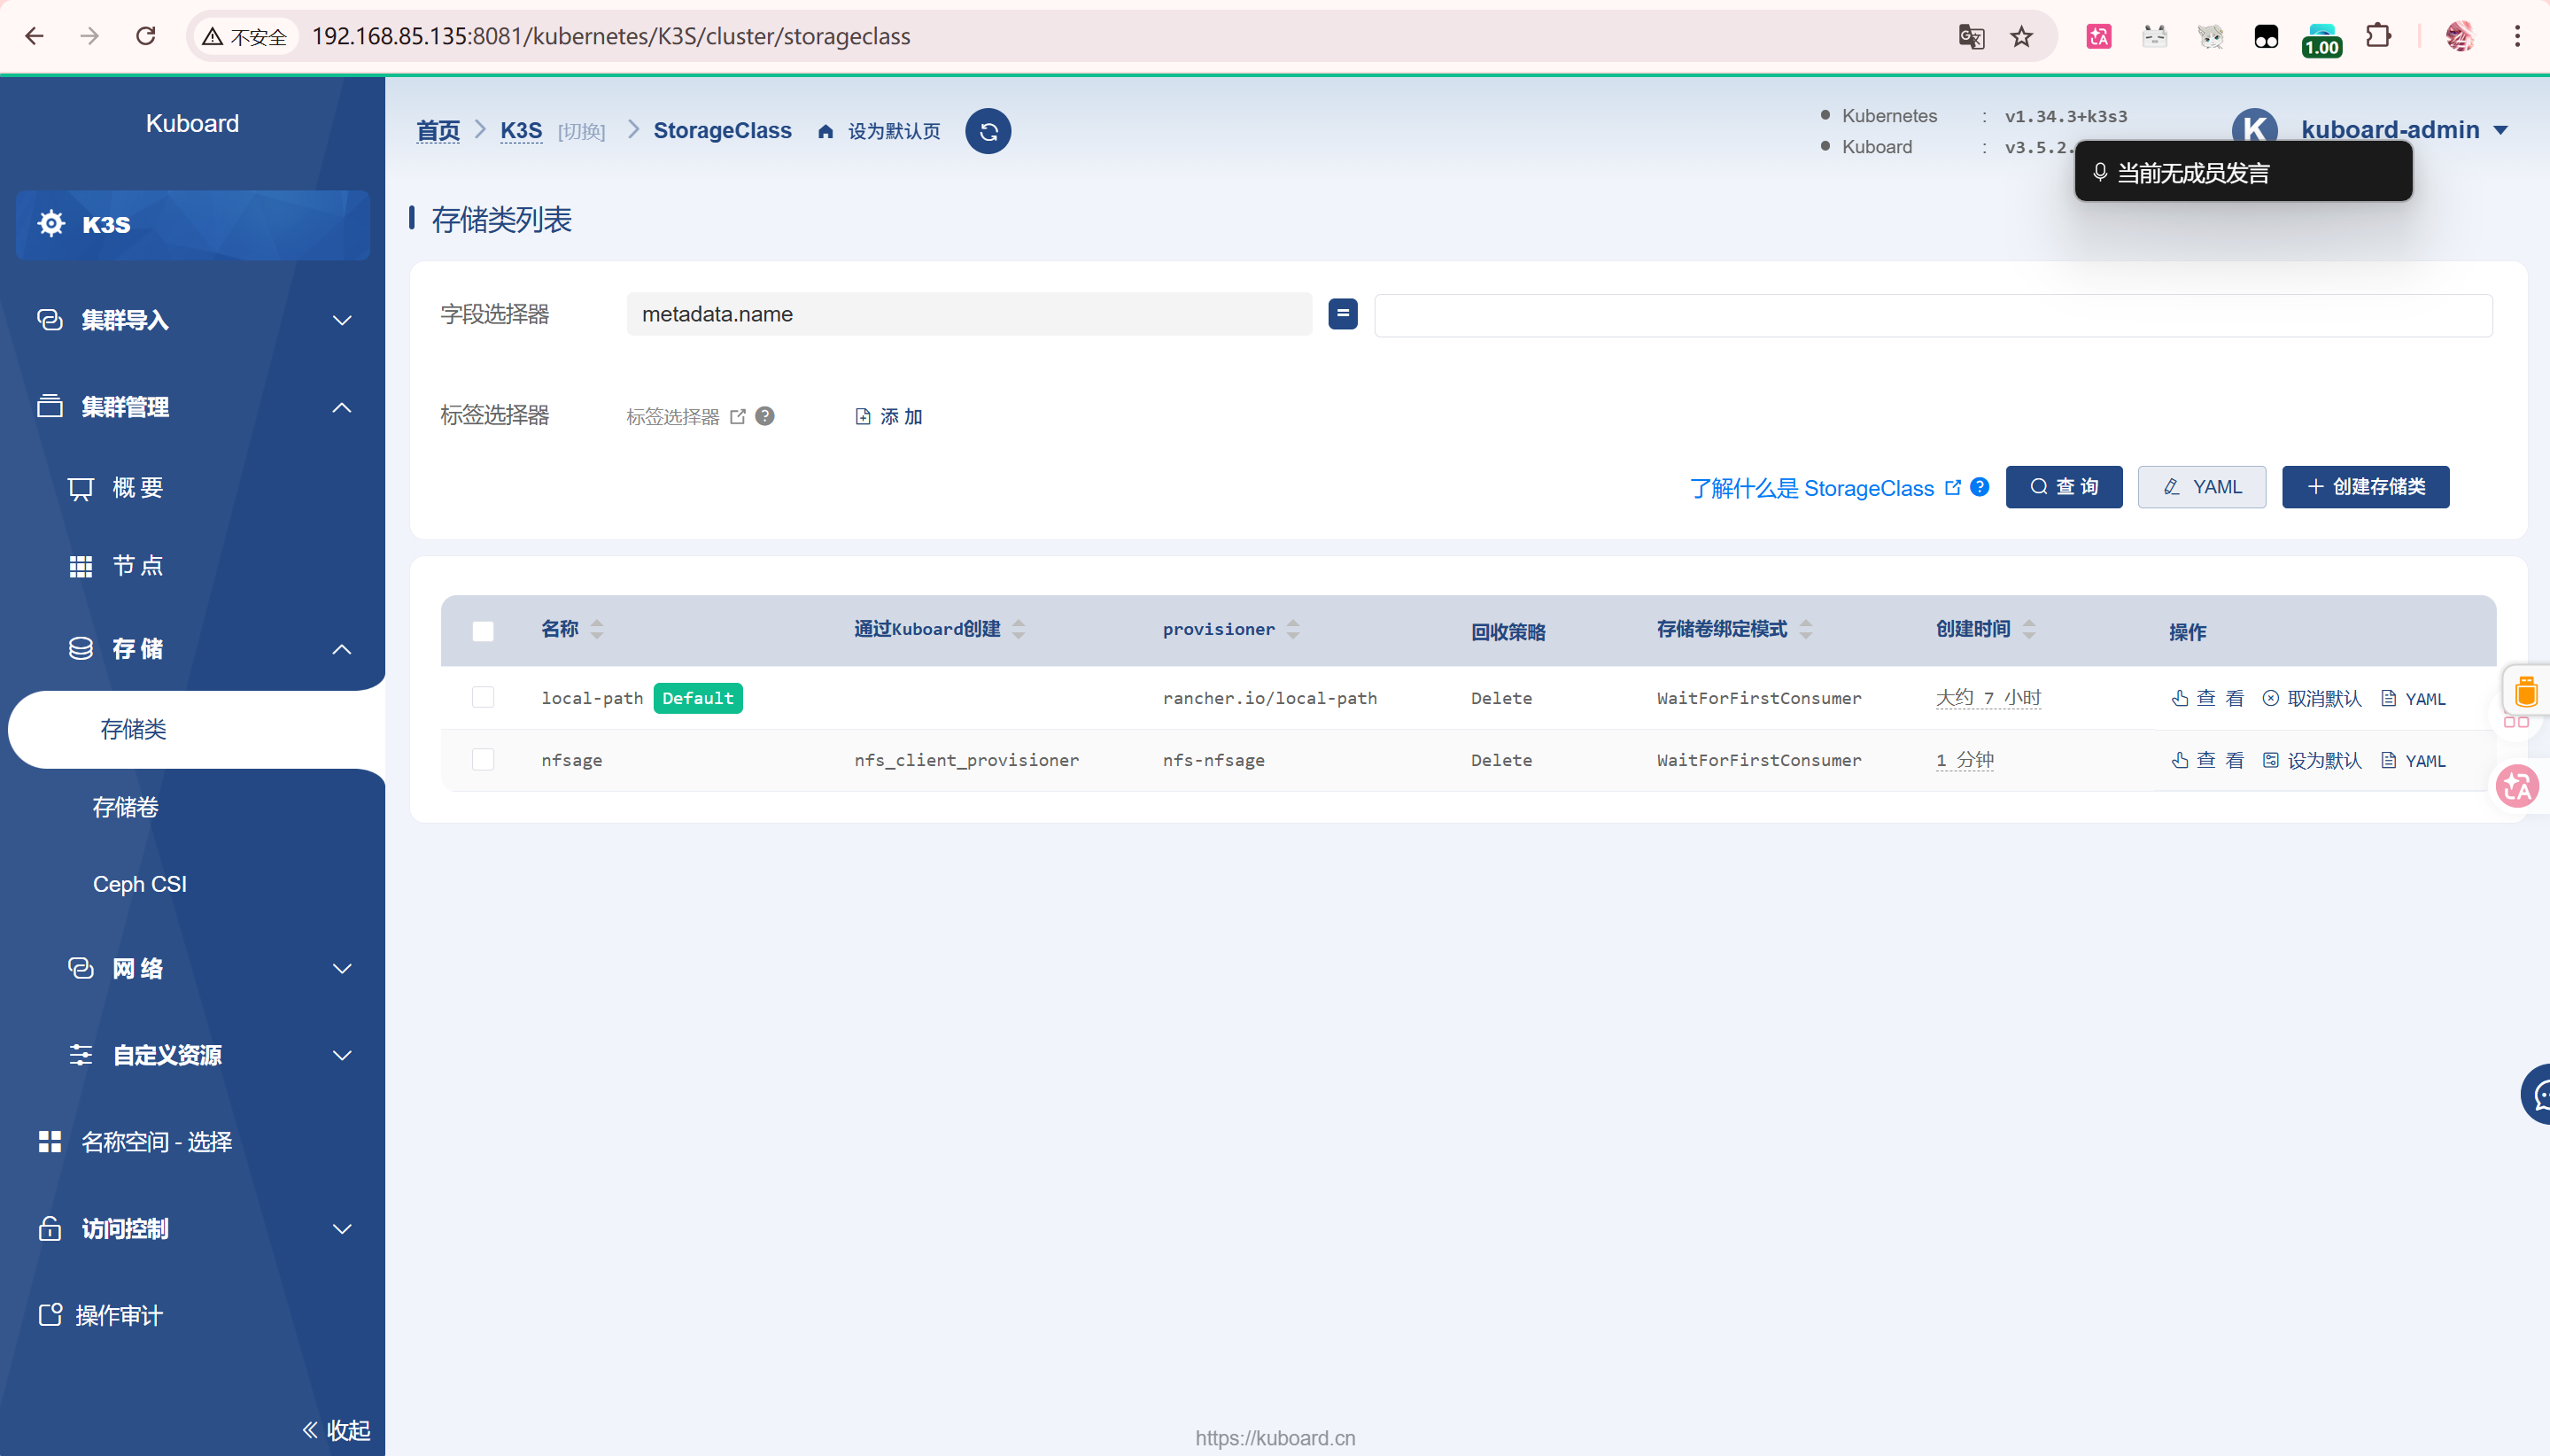Viewport: 2550px width, 1456px height.
Task: Click the help question icon beside 标签选择器
Action: coord(765,416)
